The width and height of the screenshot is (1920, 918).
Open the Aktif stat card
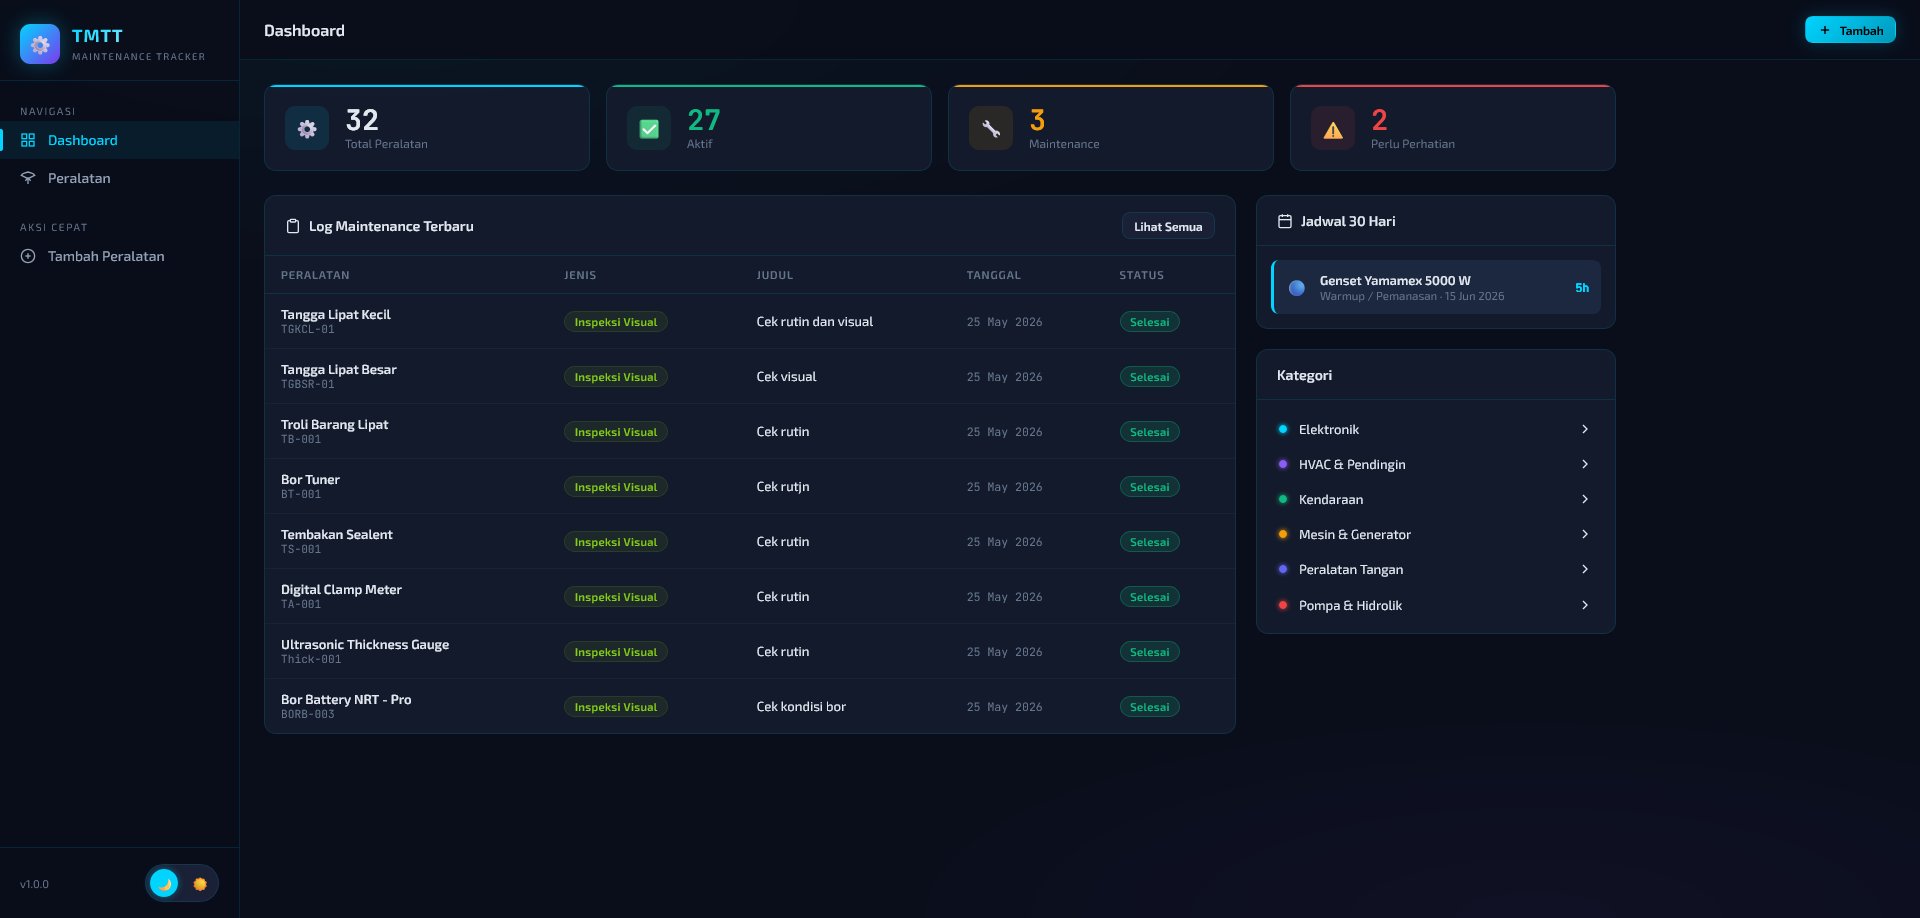(x=769, y=128)
